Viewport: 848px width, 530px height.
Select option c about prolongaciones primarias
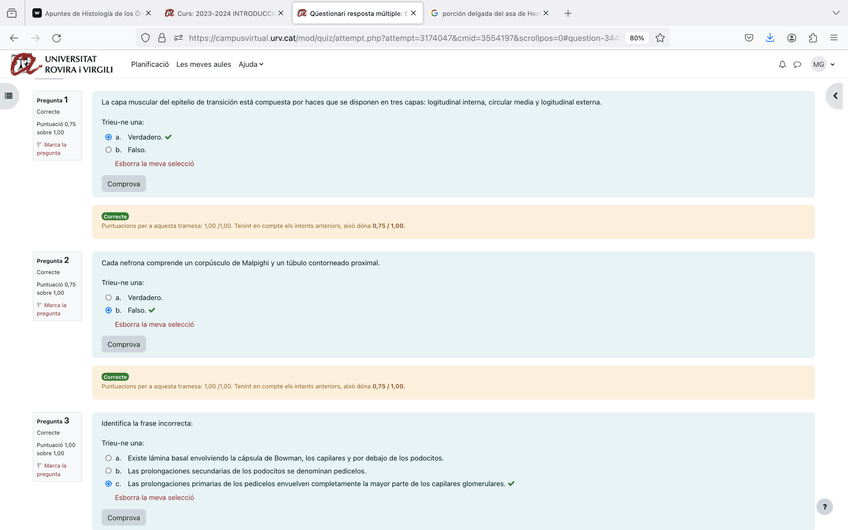click(x=108, y=483)
